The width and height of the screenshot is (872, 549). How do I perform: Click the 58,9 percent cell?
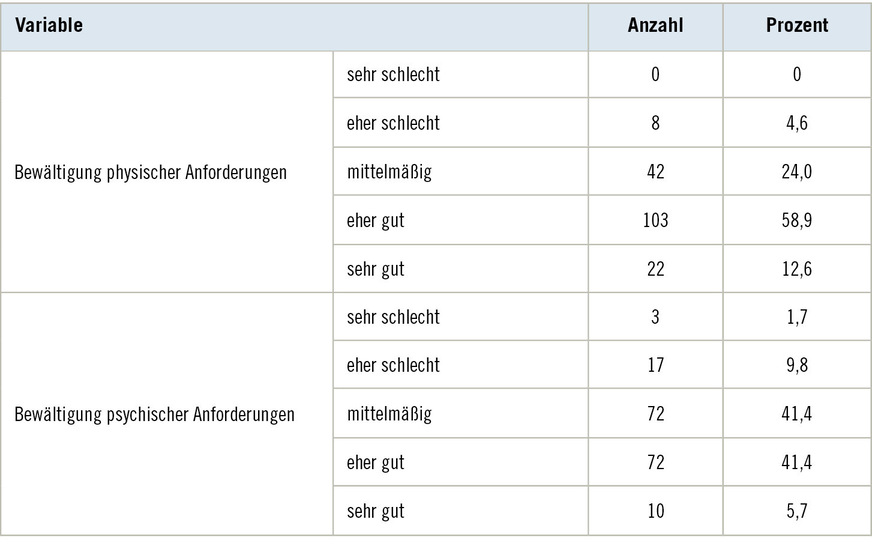click(x=797, y=220)
